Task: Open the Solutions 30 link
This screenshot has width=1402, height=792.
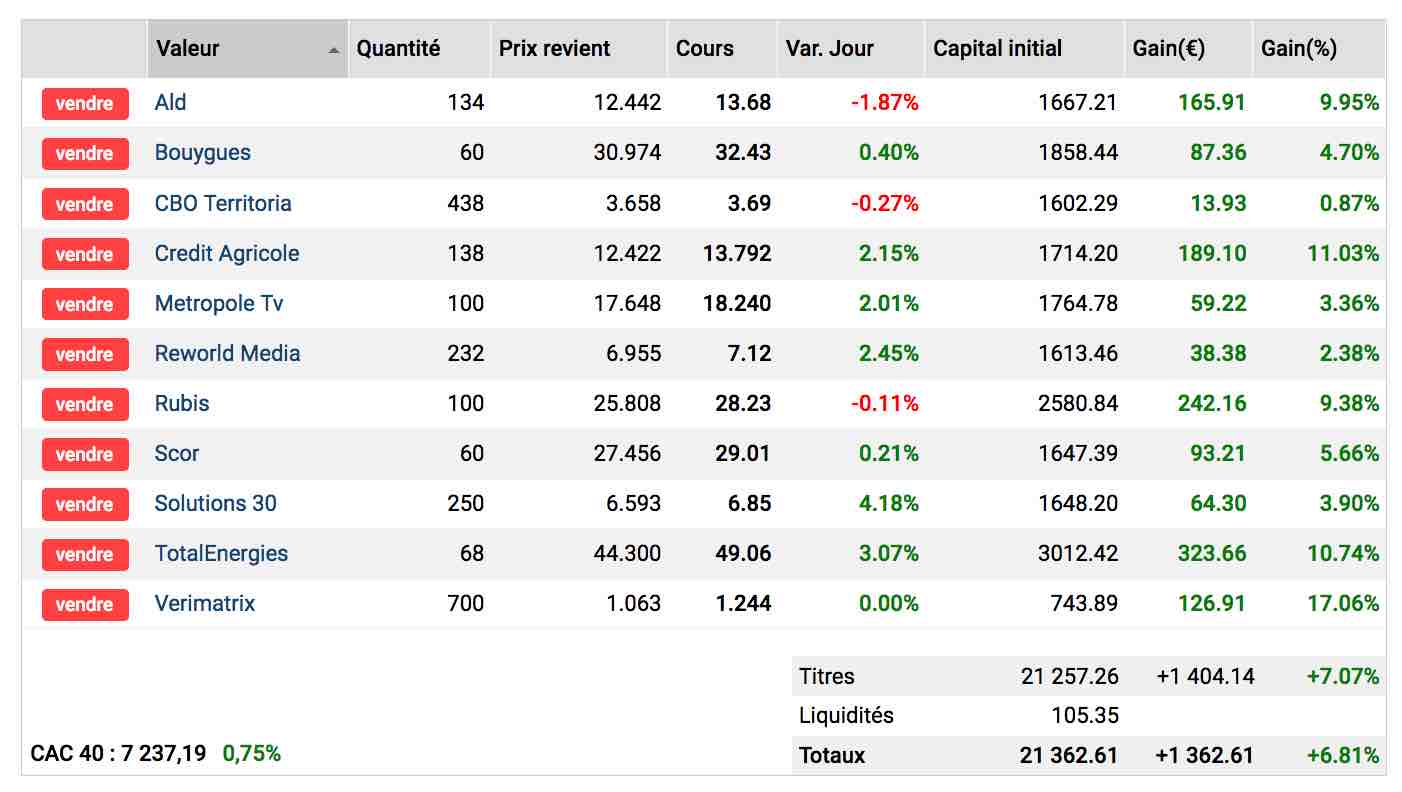Action: pyautogui.click(x=215, y=503)
